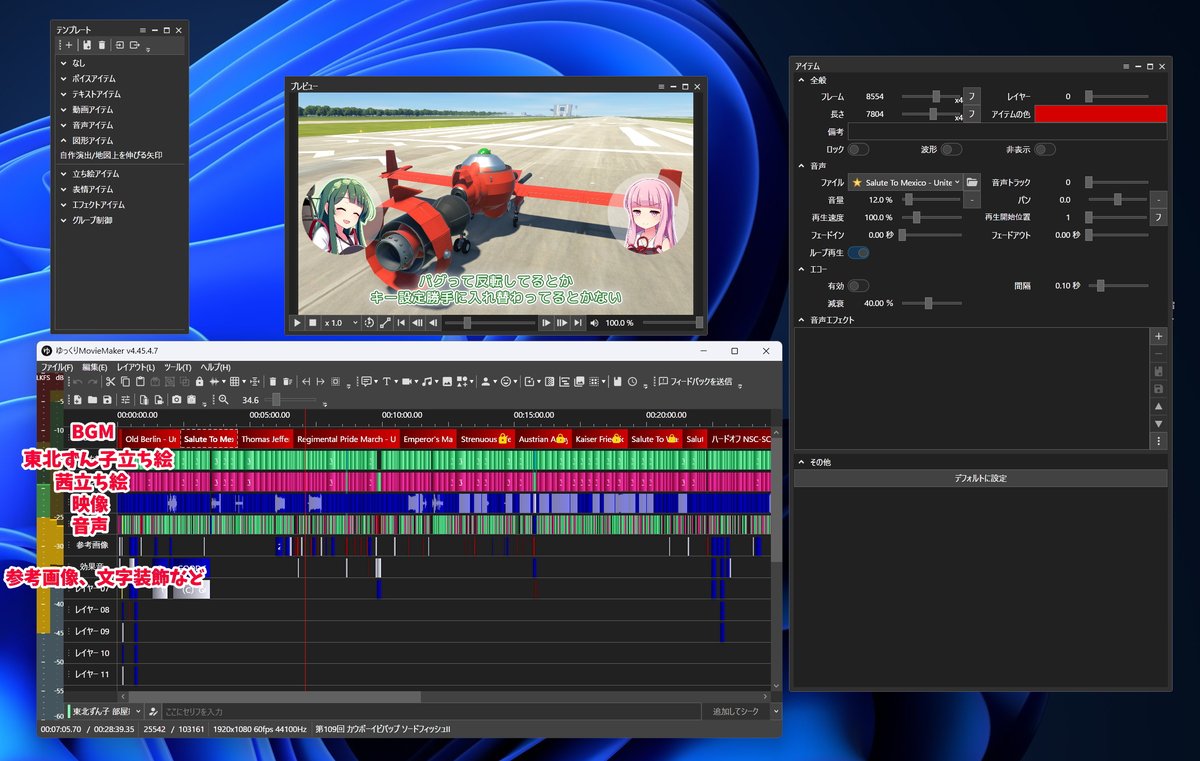This screenshot has width=1200, height=761.
Task: Click the character portrait person icon in toolbar
Action: pyautogui.click(x=485, y=382)
